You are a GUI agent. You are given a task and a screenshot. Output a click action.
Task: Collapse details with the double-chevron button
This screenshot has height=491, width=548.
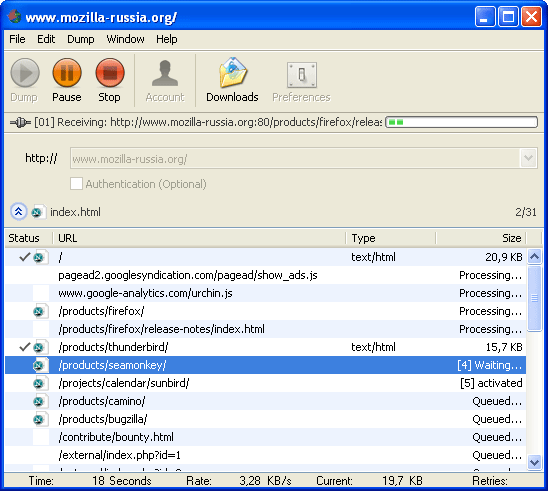click(x=19, y=211)
